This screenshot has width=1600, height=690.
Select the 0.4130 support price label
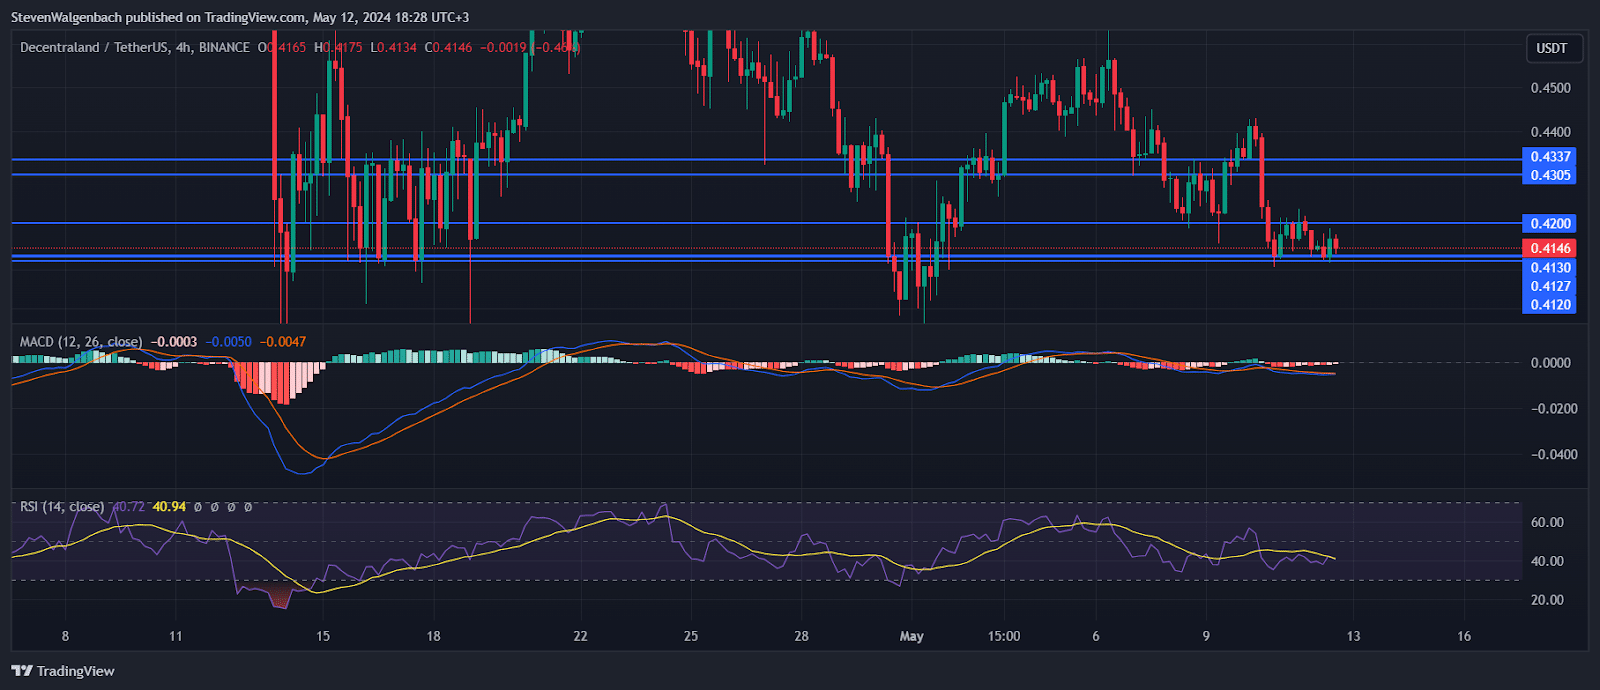click(x=1550, y=268)
